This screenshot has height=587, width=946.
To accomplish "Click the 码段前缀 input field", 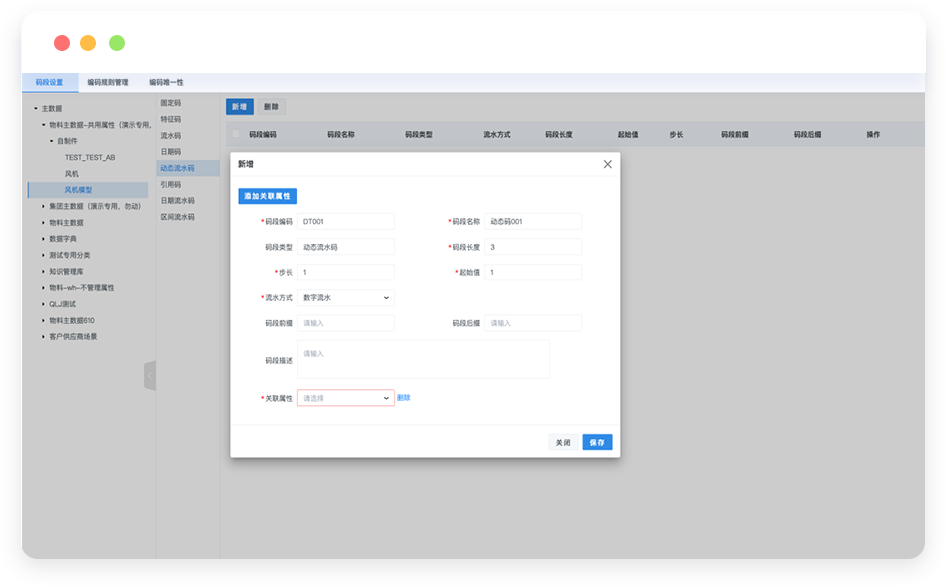I will tap(345, 323).
